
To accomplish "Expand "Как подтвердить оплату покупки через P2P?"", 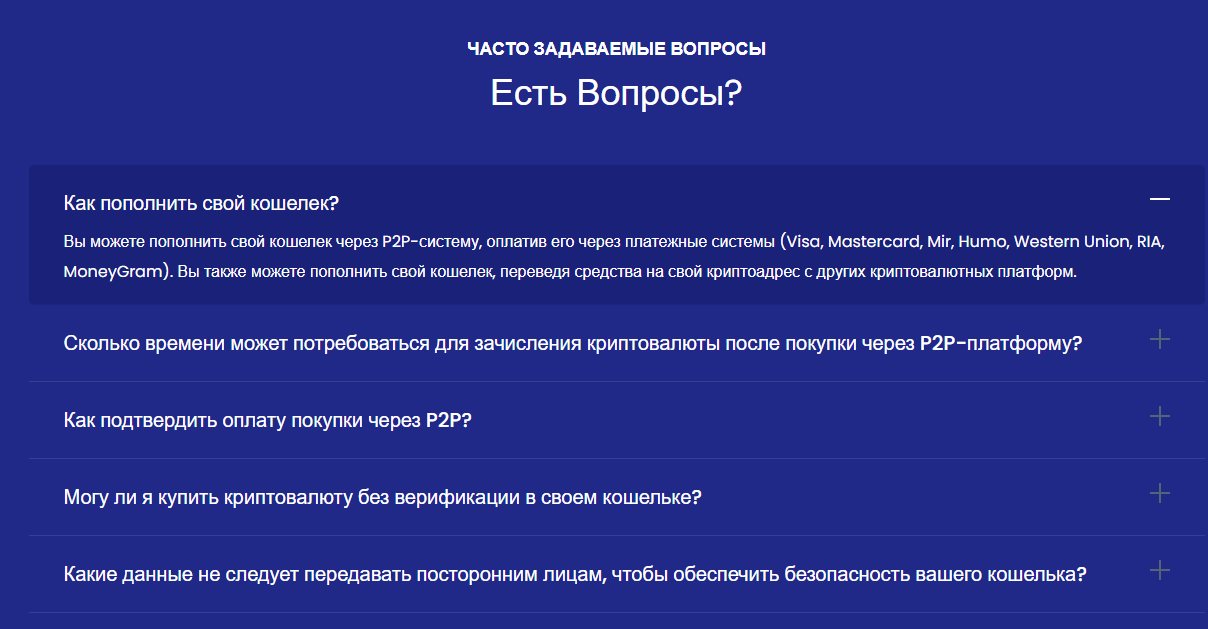I will coord(267,421).
